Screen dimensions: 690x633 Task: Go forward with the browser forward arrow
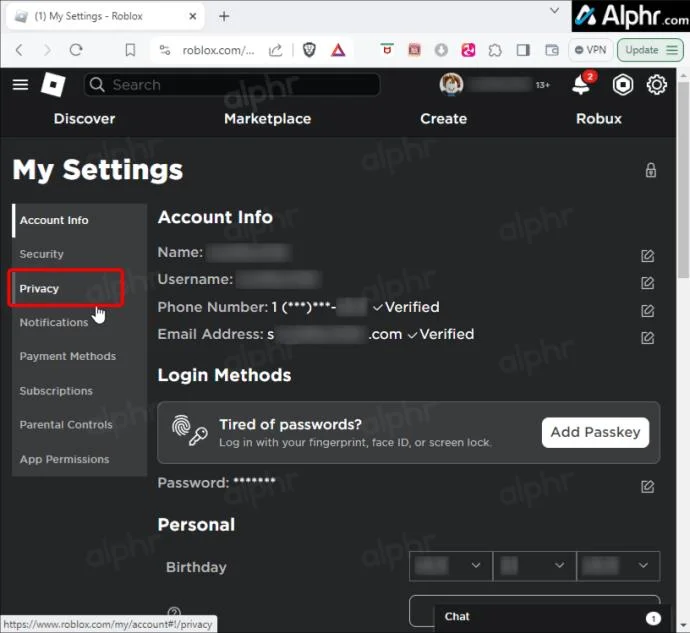47,50
